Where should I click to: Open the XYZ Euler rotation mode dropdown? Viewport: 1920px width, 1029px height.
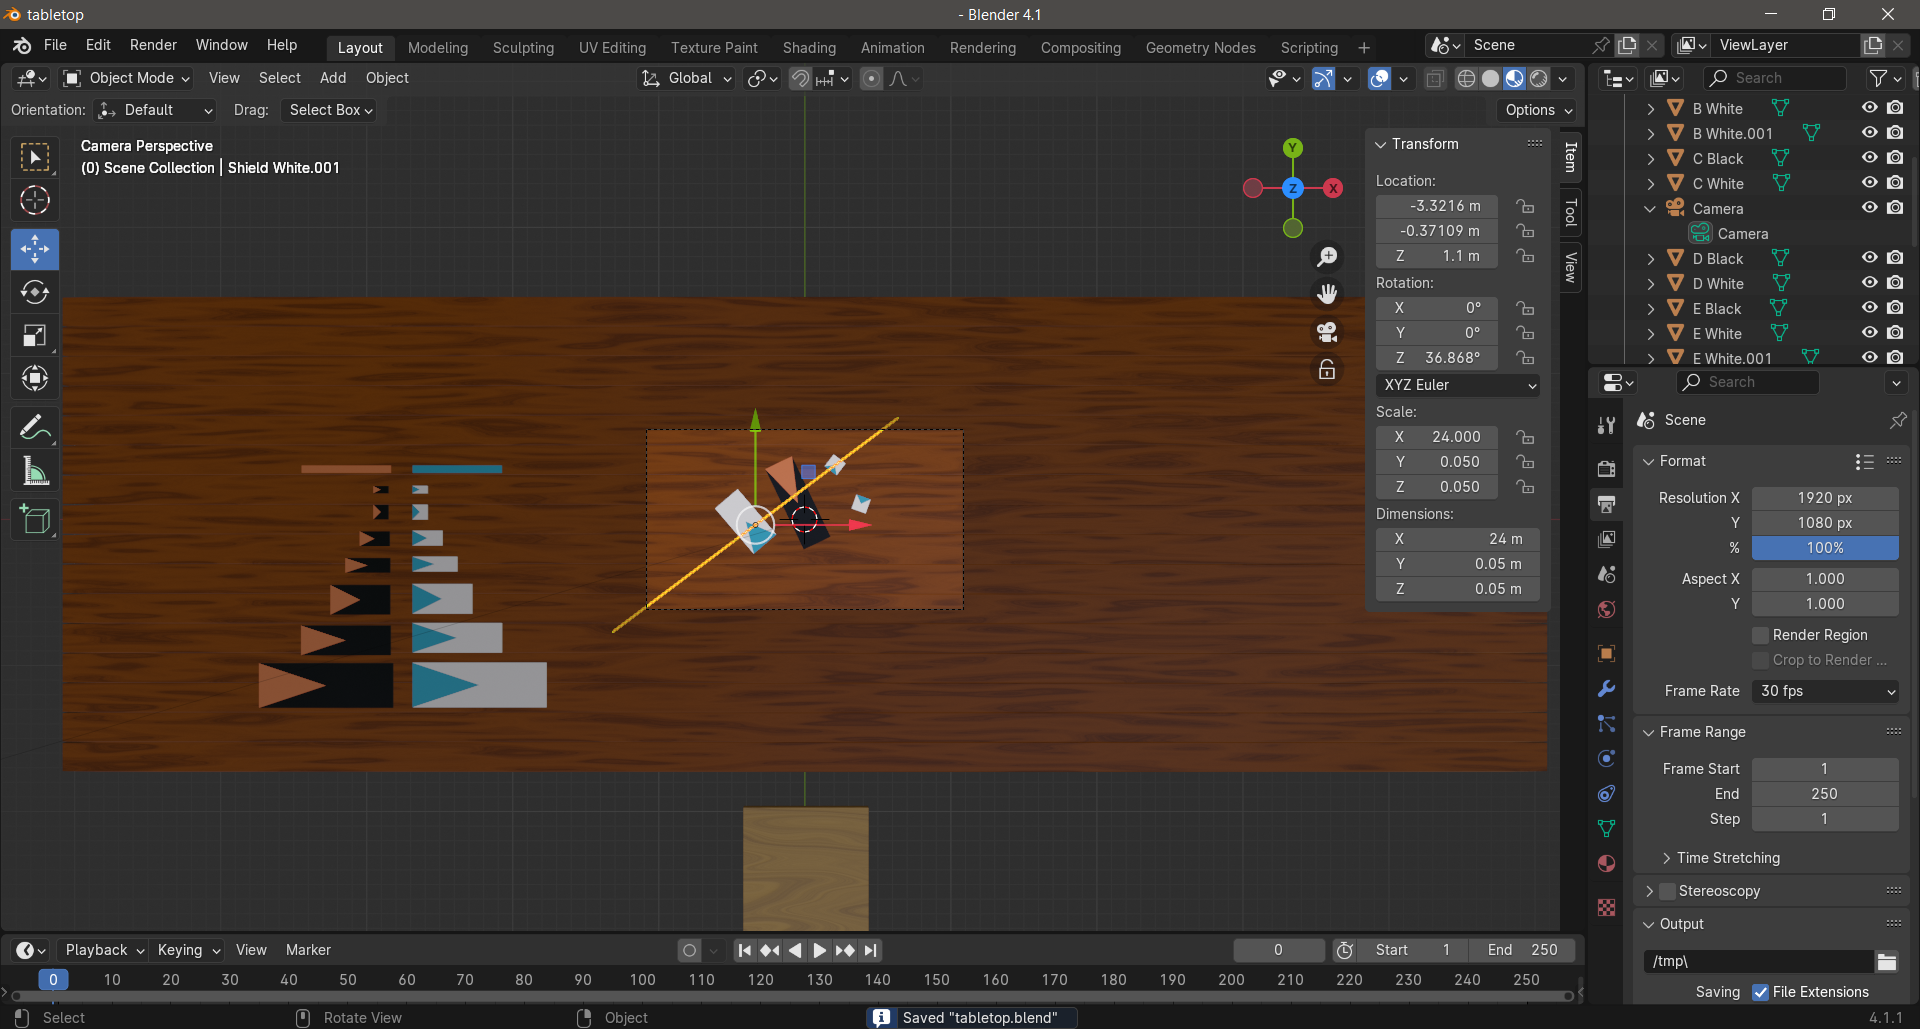(1458, 385)
